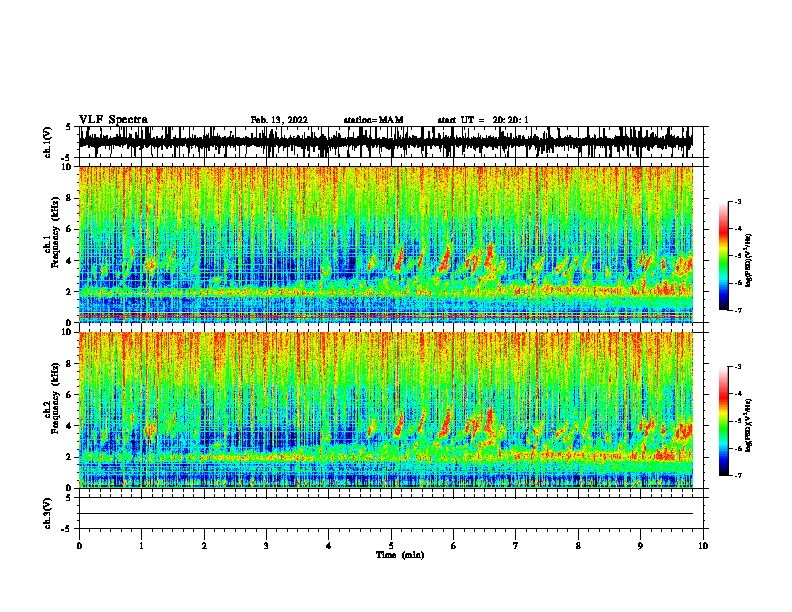Click the ch.1 spectrogram panel
792x612 pixels.
pos(386,244)
